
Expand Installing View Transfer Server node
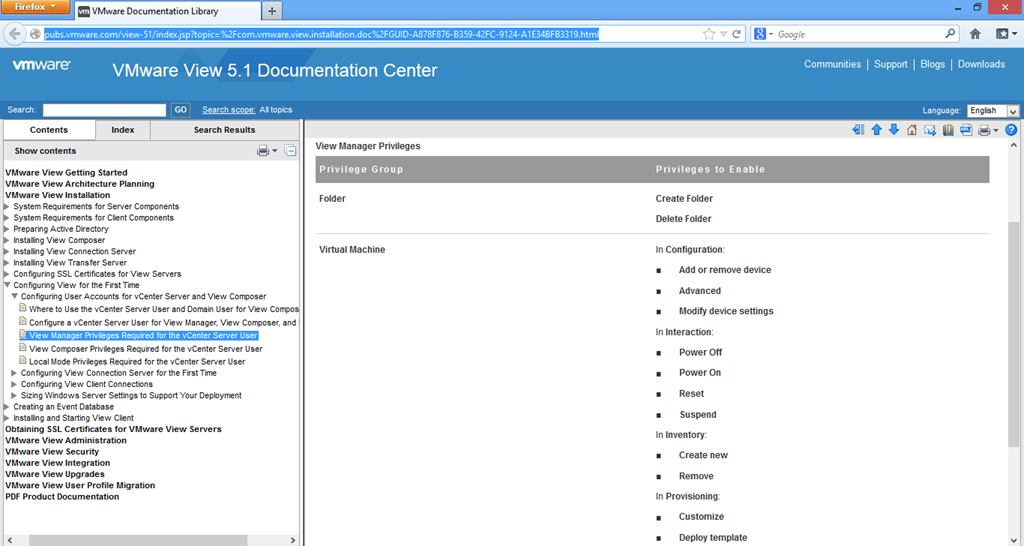click(7, 263)
